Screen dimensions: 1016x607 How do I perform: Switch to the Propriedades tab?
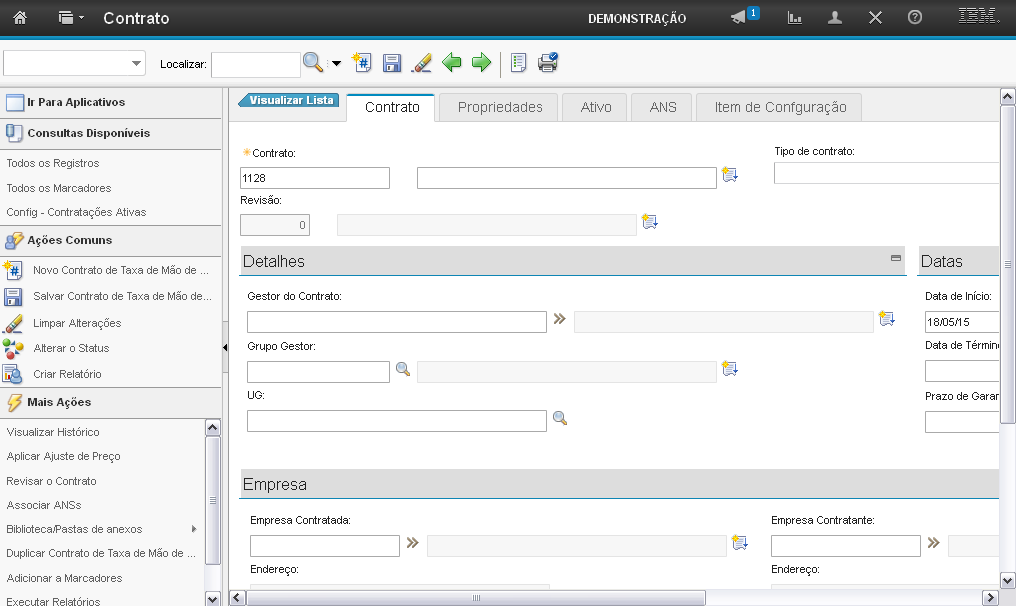[x=500, y=107]
